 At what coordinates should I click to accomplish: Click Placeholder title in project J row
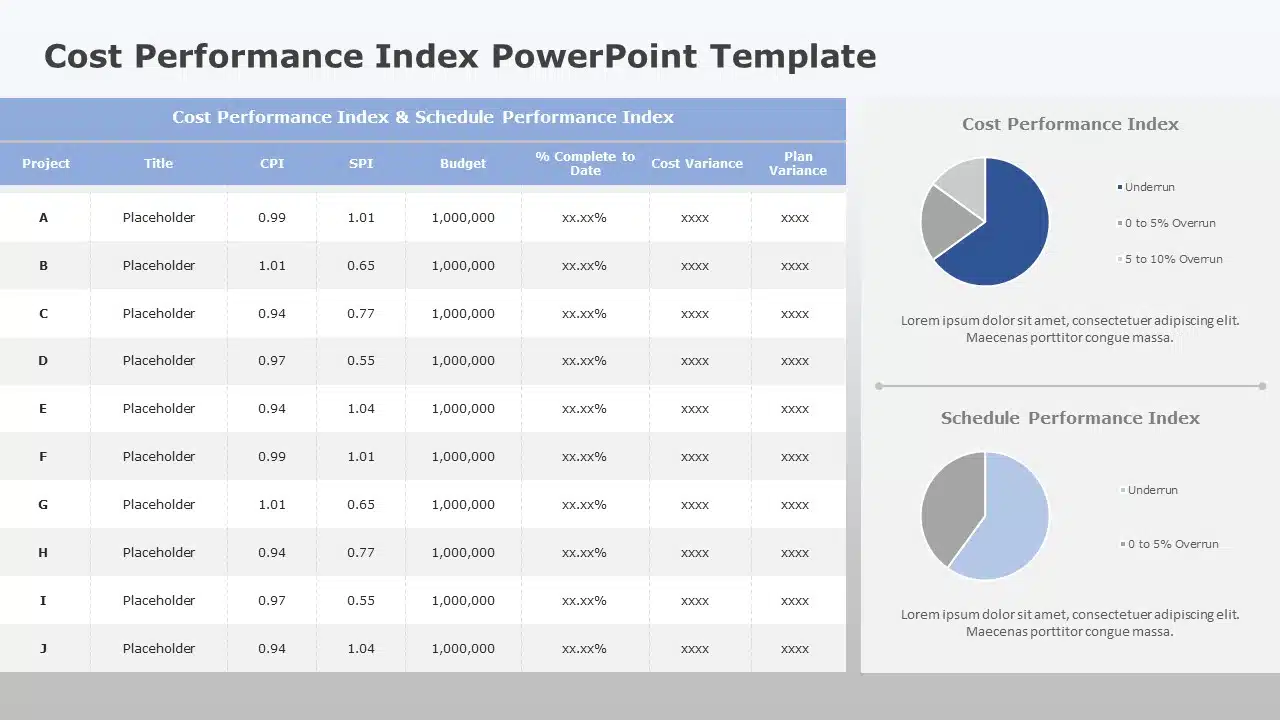pyautogui.click(x=159, y=648)
